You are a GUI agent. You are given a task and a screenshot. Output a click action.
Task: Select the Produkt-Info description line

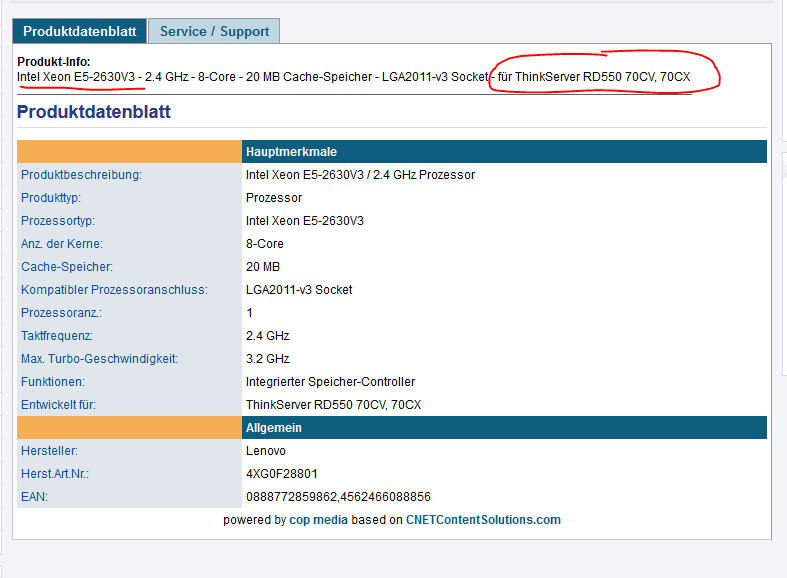coord(353,77)
